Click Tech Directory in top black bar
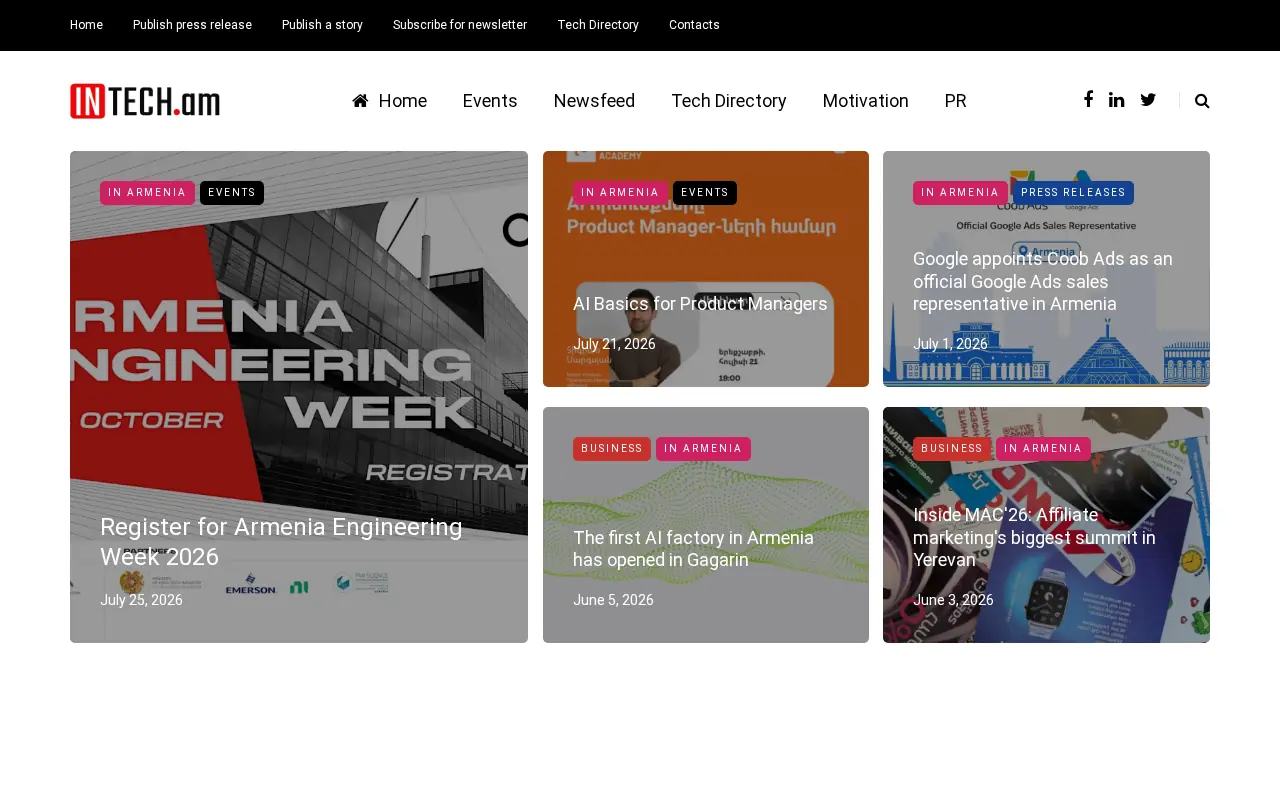Screen dimensions: 1280x800 pyautogui.click(x=598, y=25)
